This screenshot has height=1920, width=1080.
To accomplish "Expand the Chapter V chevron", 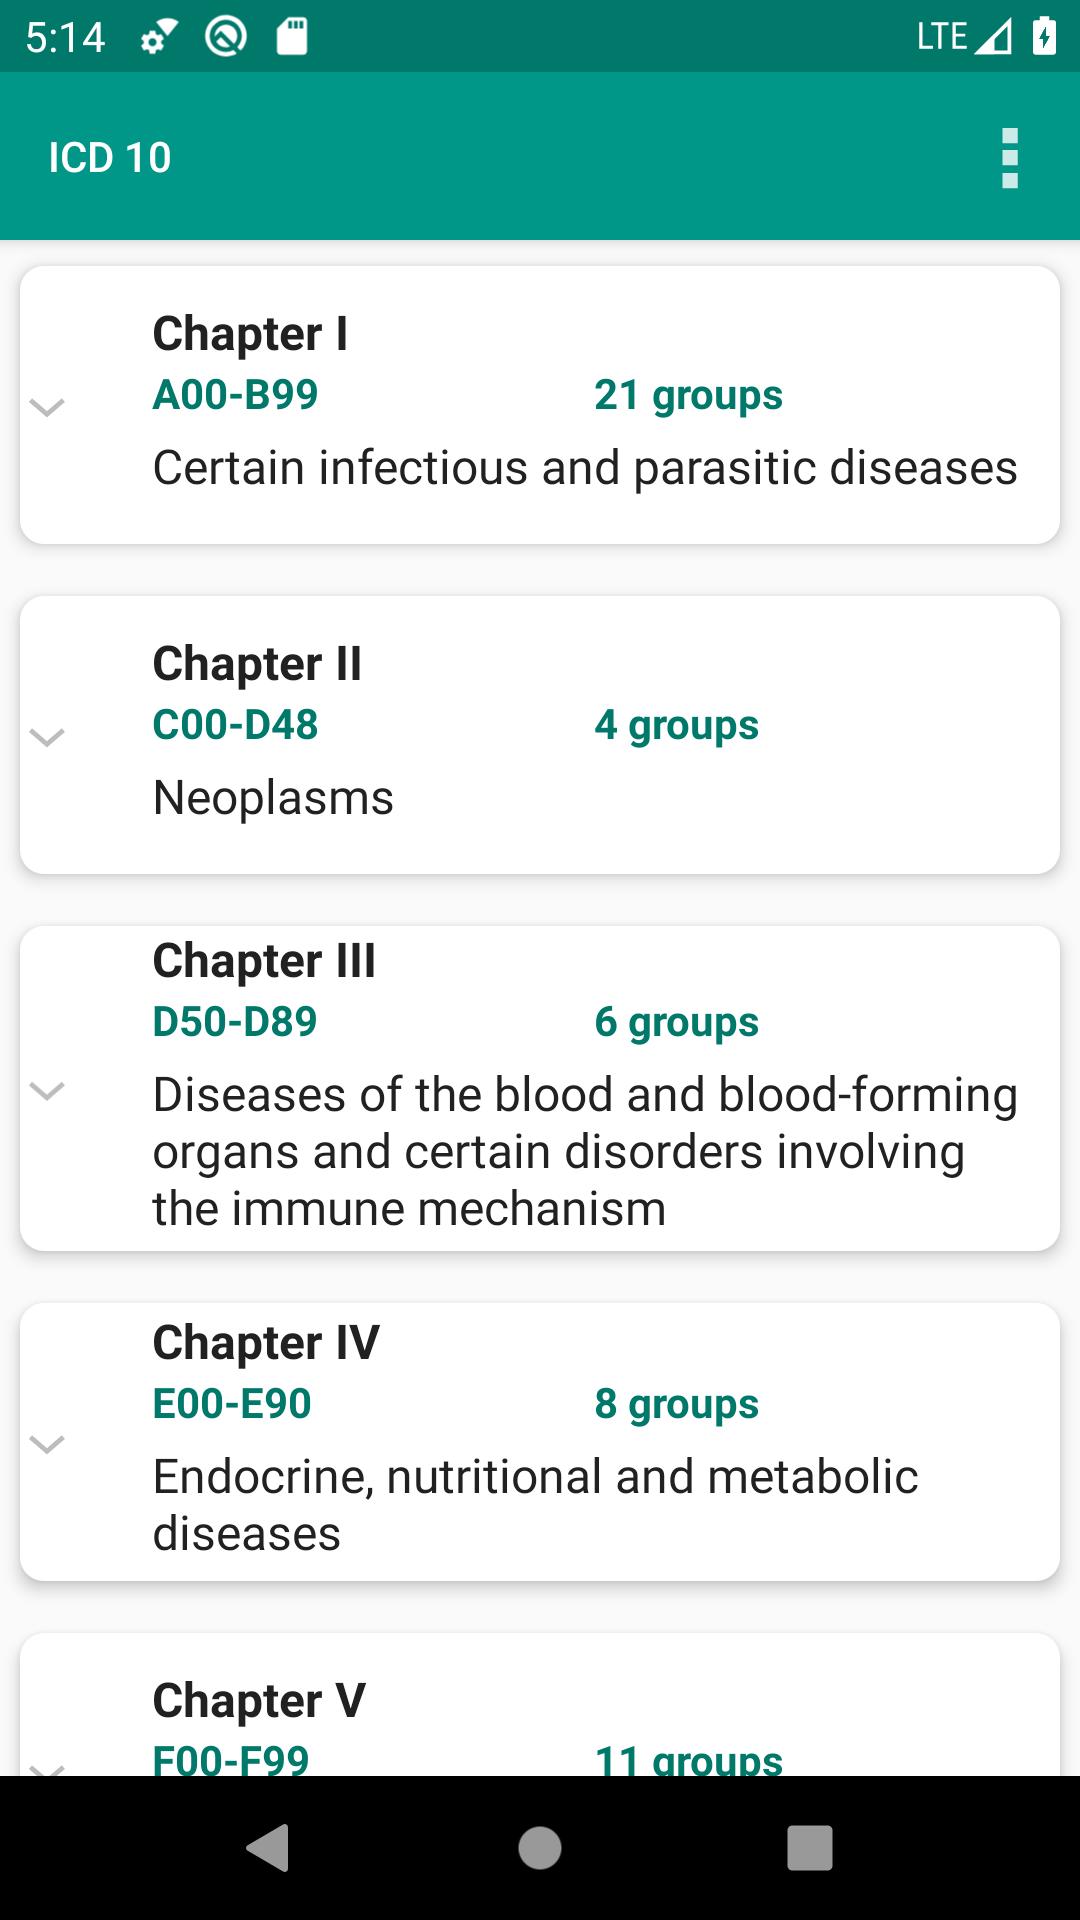I will [47, 1768].
